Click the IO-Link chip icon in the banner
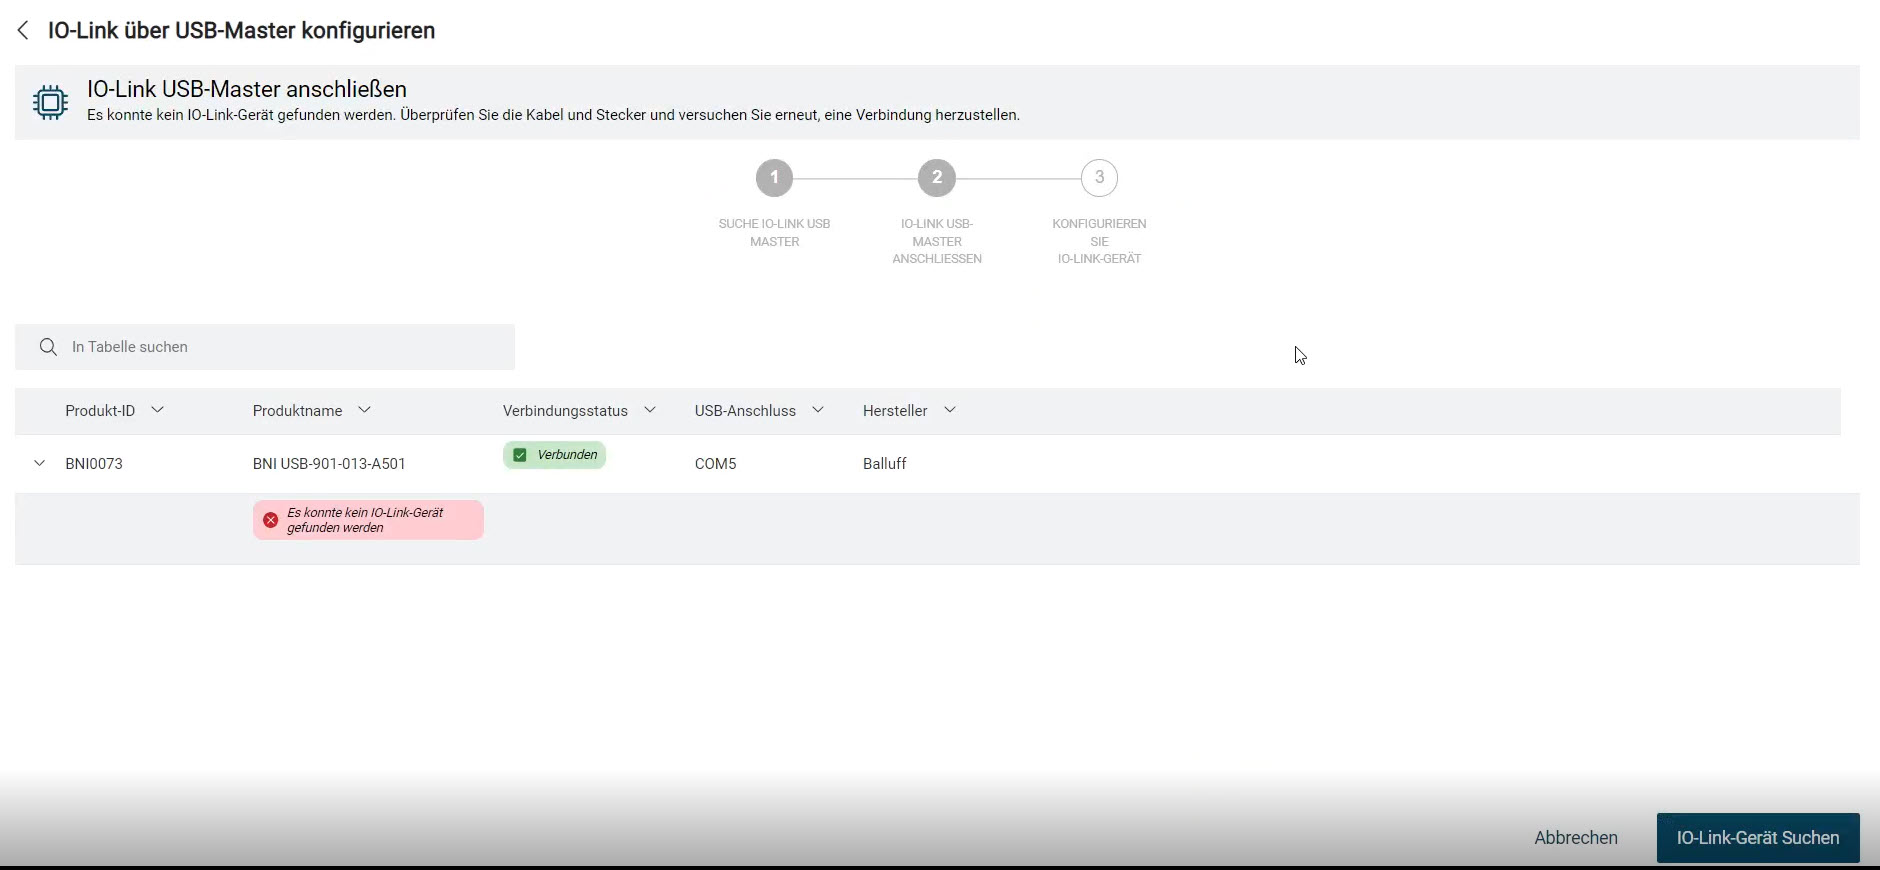1880x870 pixels. [x=50, y=102]
